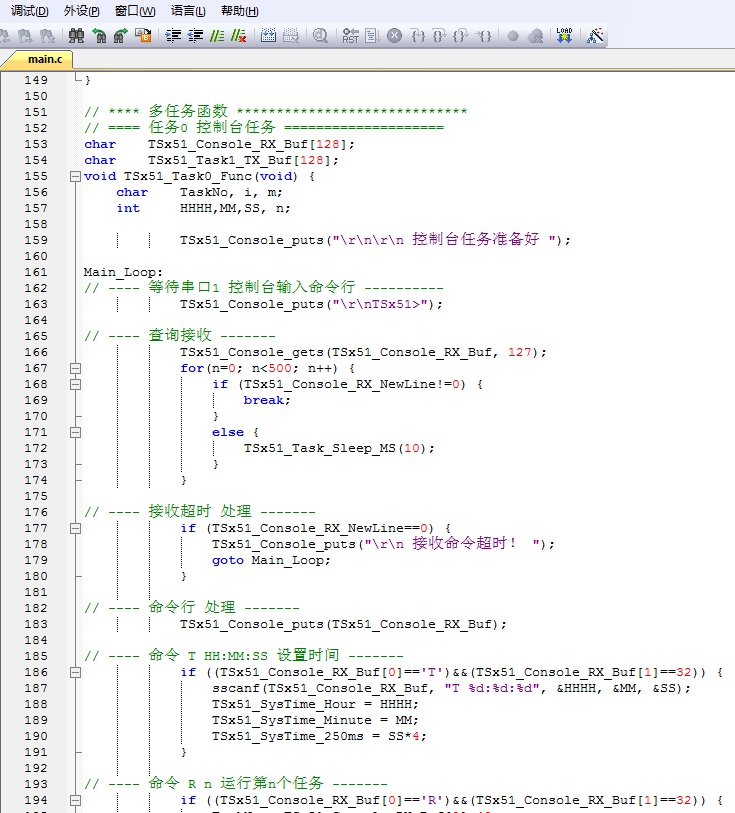Click the Main_Loop: label text
Image resolution: width=735 pixels, height=813 pixels.
[123, 272]
